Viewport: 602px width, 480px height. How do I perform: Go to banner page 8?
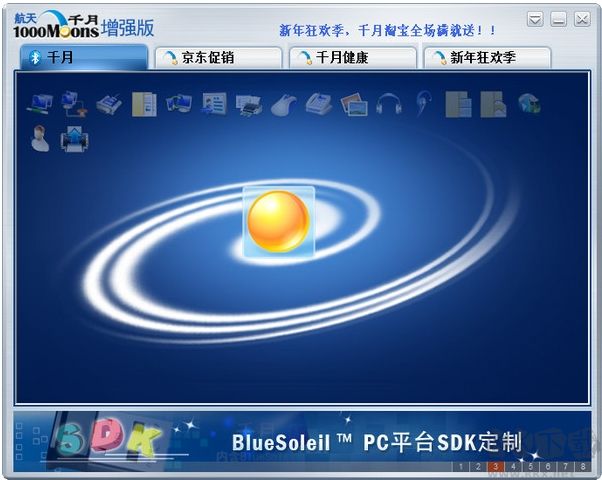pyautogui.click(x=583, y=467)
